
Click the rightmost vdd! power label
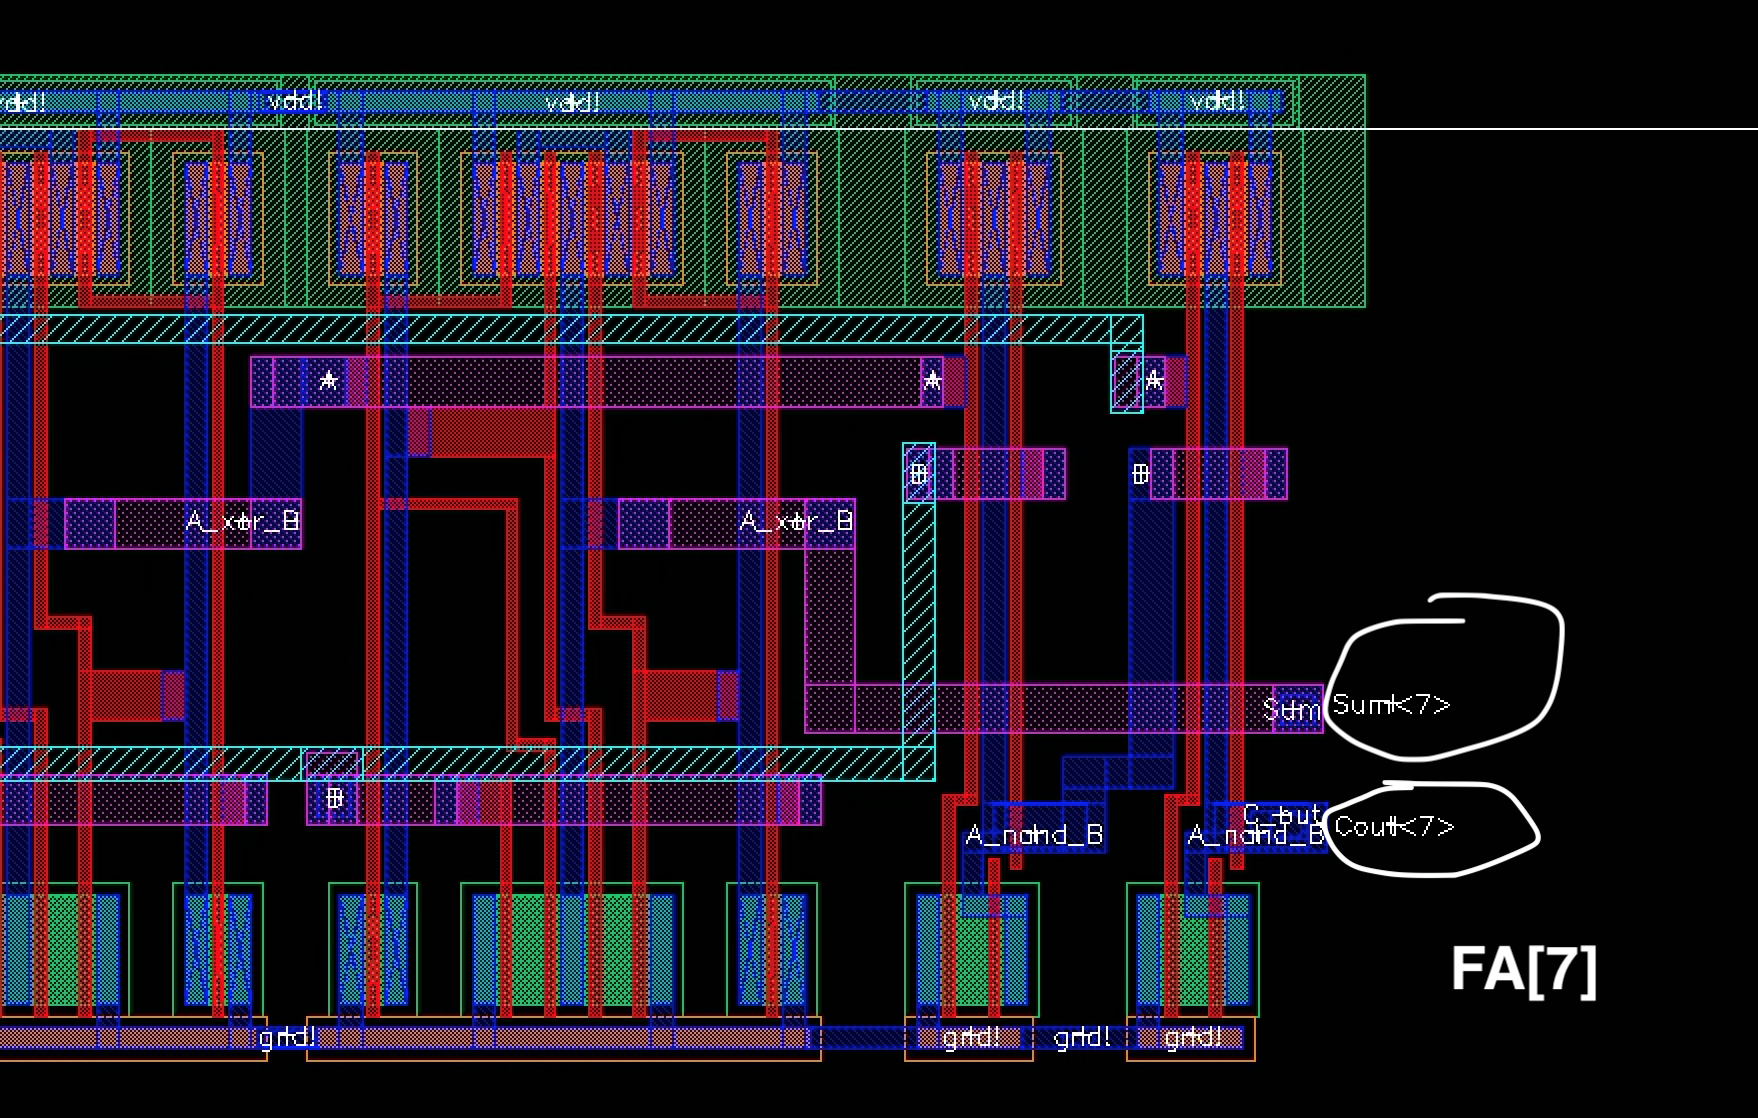(1217, 101)
